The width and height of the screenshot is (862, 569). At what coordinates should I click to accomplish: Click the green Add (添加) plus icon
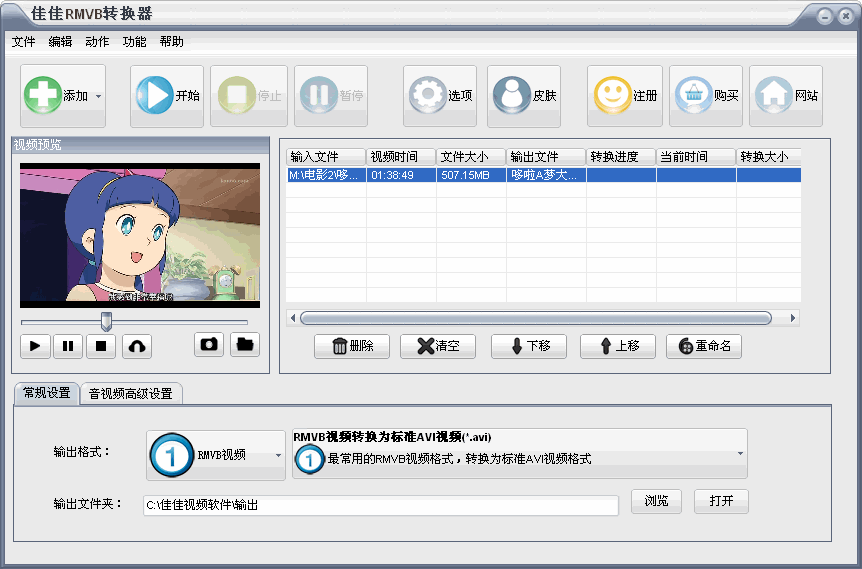pyautogui.click(x=42, y=95)
